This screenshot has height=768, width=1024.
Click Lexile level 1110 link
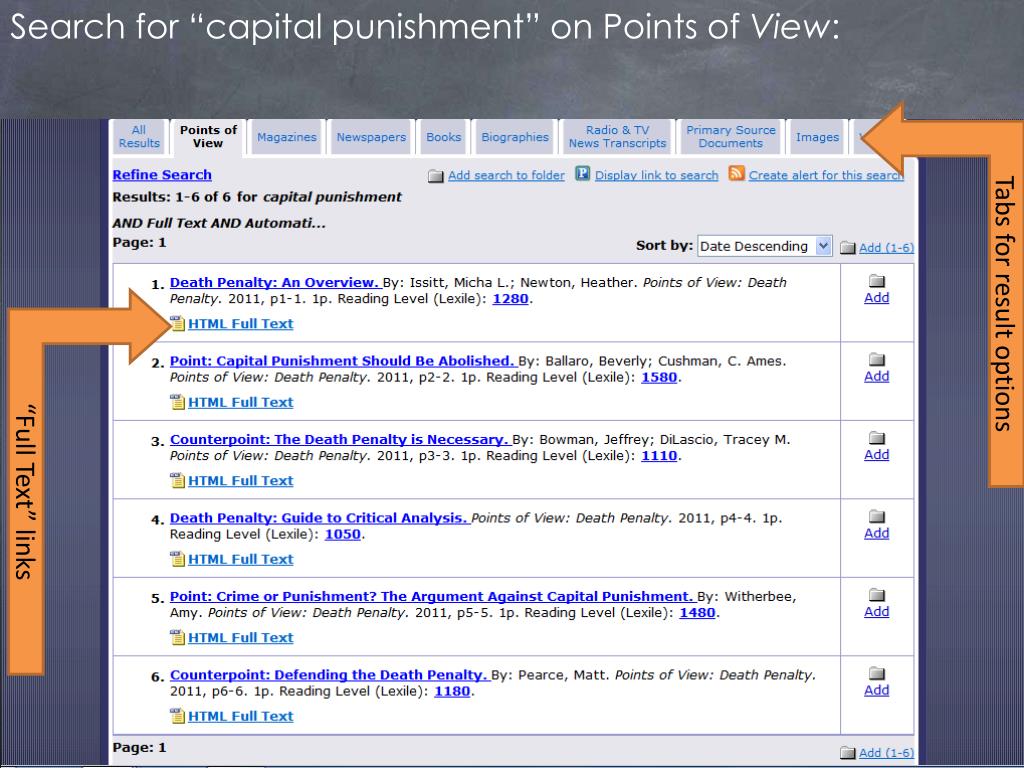[x=659, y=456]
